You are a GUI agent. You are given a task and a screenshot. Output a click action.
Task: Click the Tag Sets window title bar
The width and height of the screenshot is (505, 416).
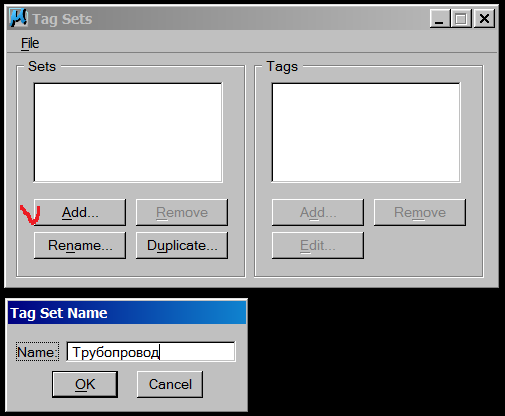tap(227, 18)
